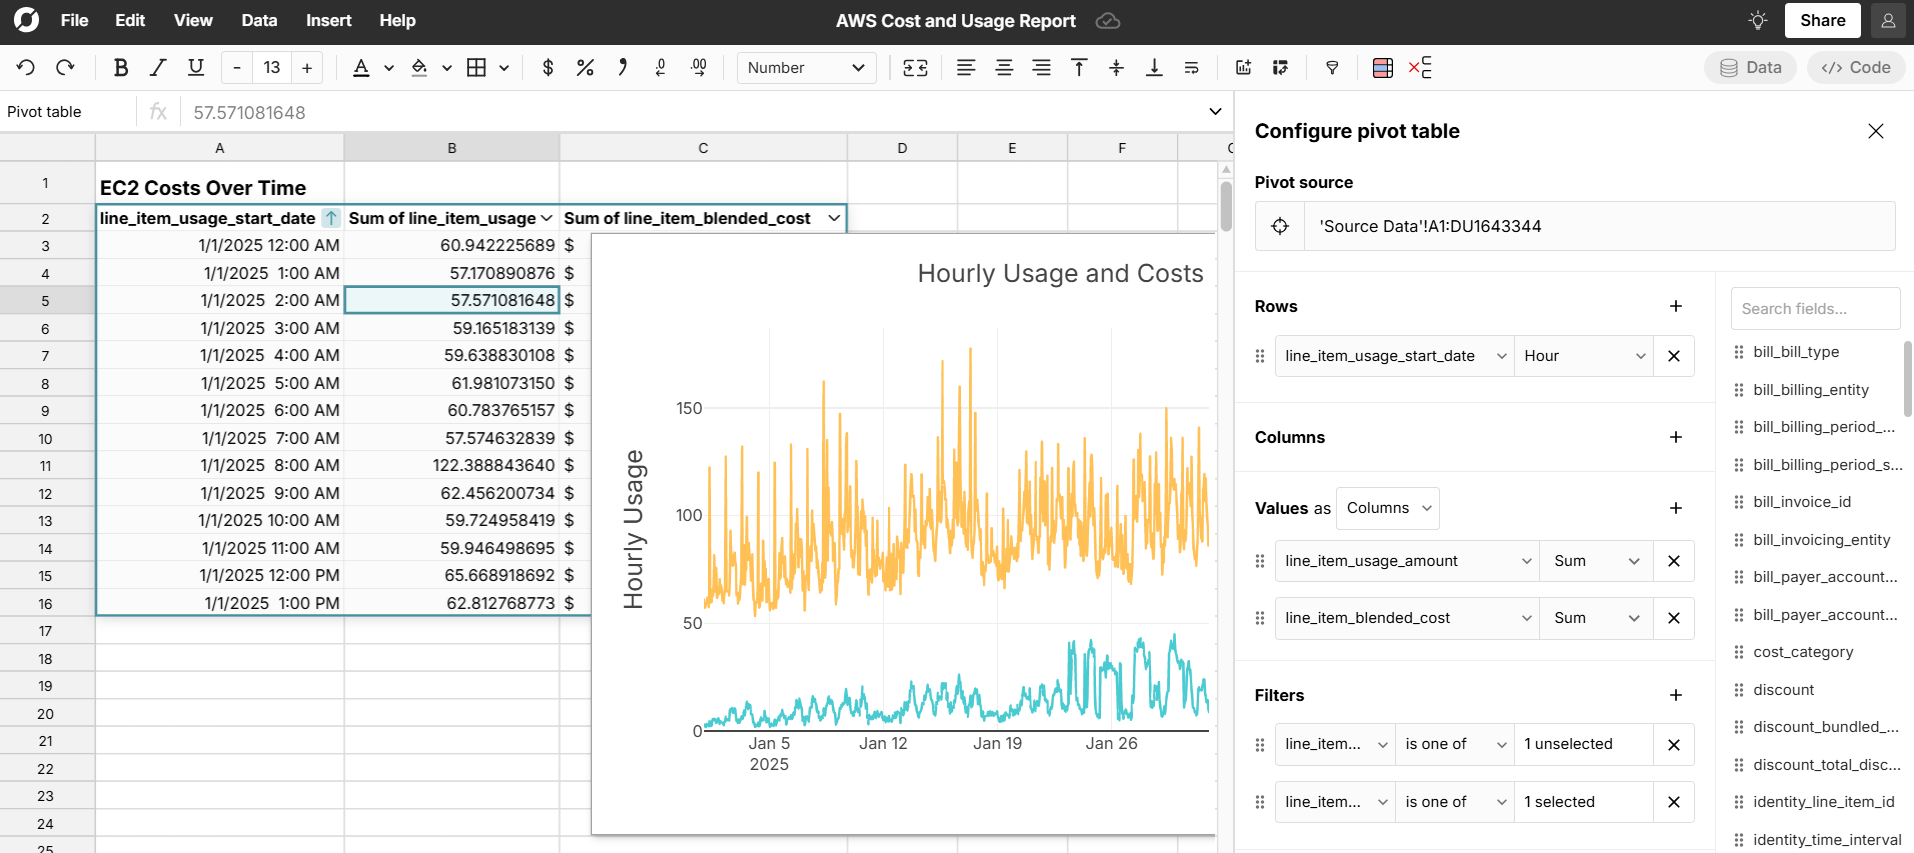Image resolution: width=1914 pixels, height=853 pixels.
Task: Toggle the Code panel button
Action: click(1856, 68)
